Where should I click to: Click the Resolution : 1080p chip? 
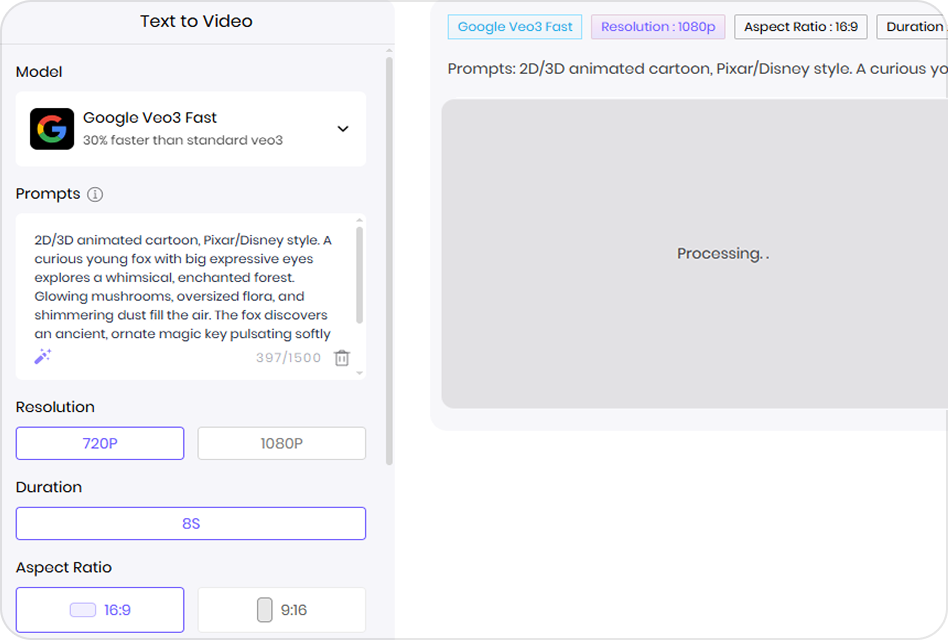[657, 27]
